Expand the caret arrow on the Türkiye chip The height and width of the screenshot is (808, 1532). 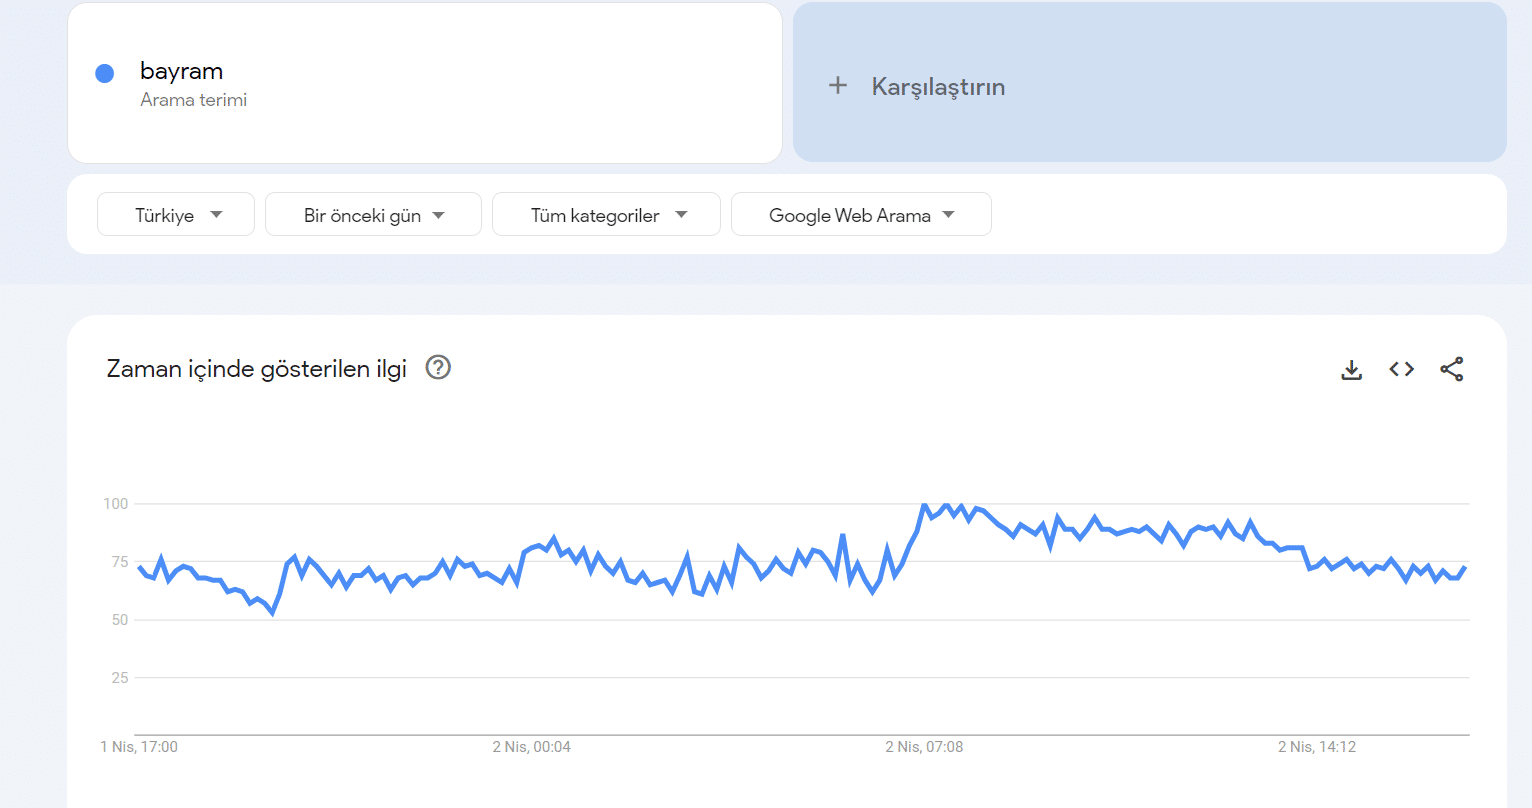click(218, 214)
